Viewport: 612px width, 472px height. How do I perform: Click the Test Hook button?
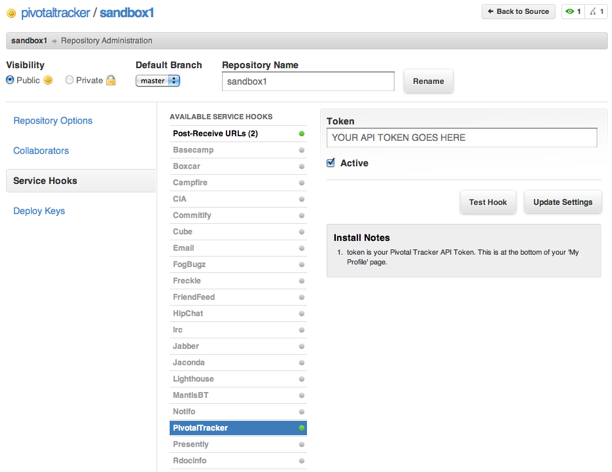tap(488, 202)
